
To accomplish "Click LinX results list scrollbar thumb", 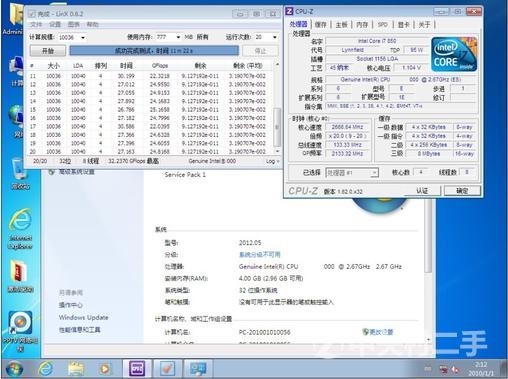I will point(277,127).
